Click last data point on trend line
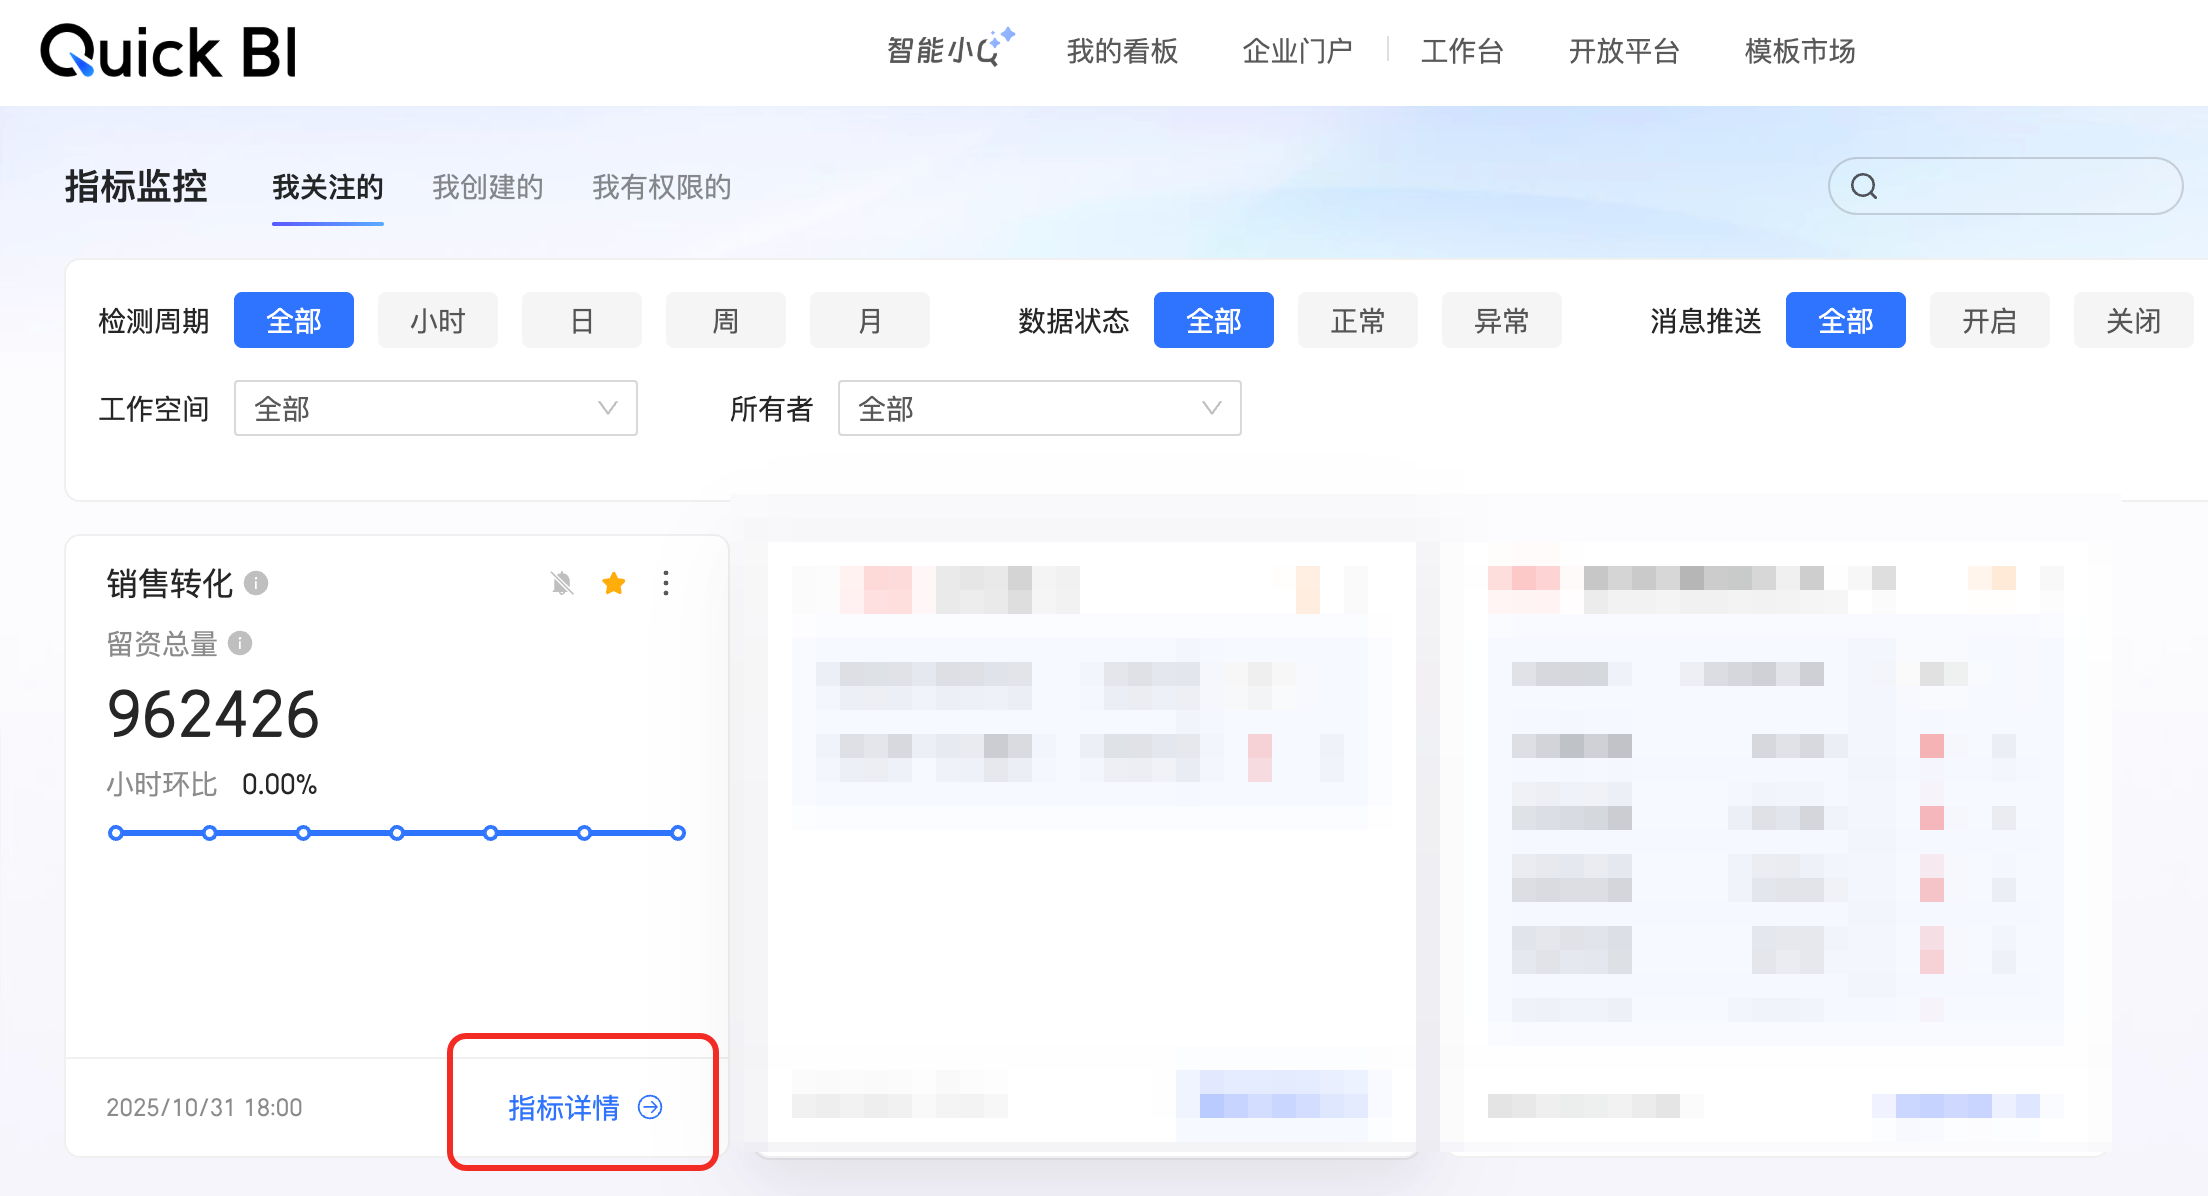Image resolution: width=2208 pixels, height=1196 pixels. (678, 833)
